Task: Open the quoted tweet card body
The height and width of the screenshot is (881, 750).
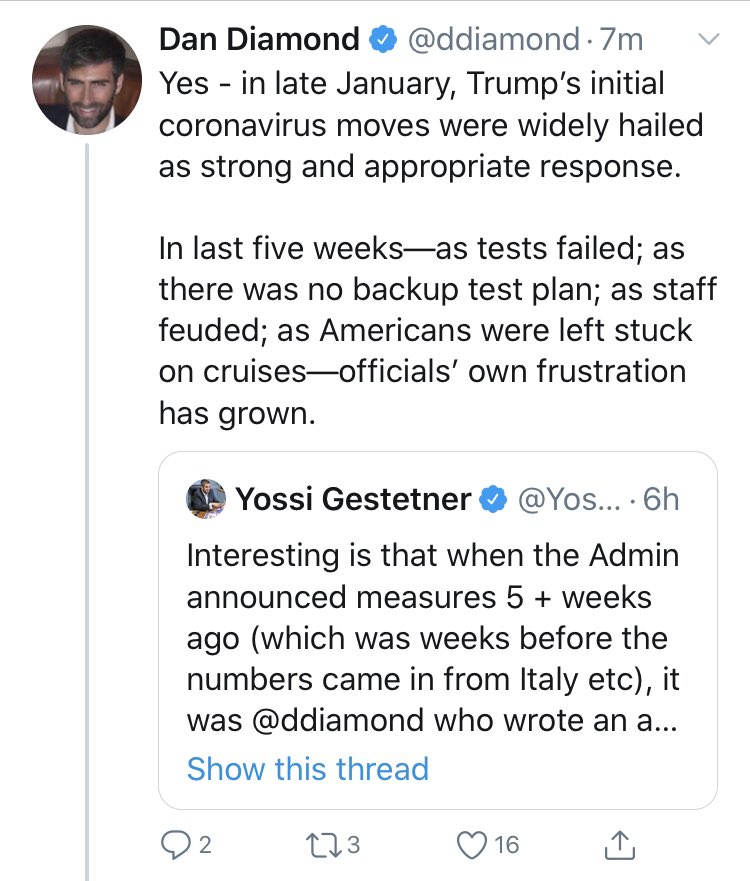Action: tap(438, 630)
